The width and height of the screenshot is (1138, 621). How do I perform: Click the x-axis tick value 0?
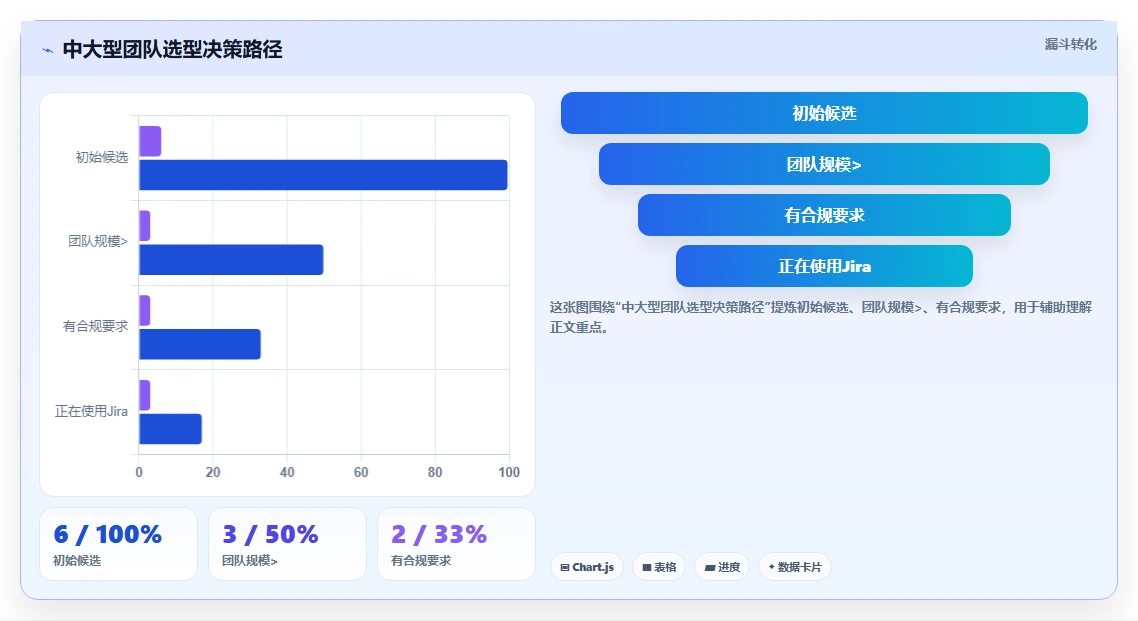(139, 472)
